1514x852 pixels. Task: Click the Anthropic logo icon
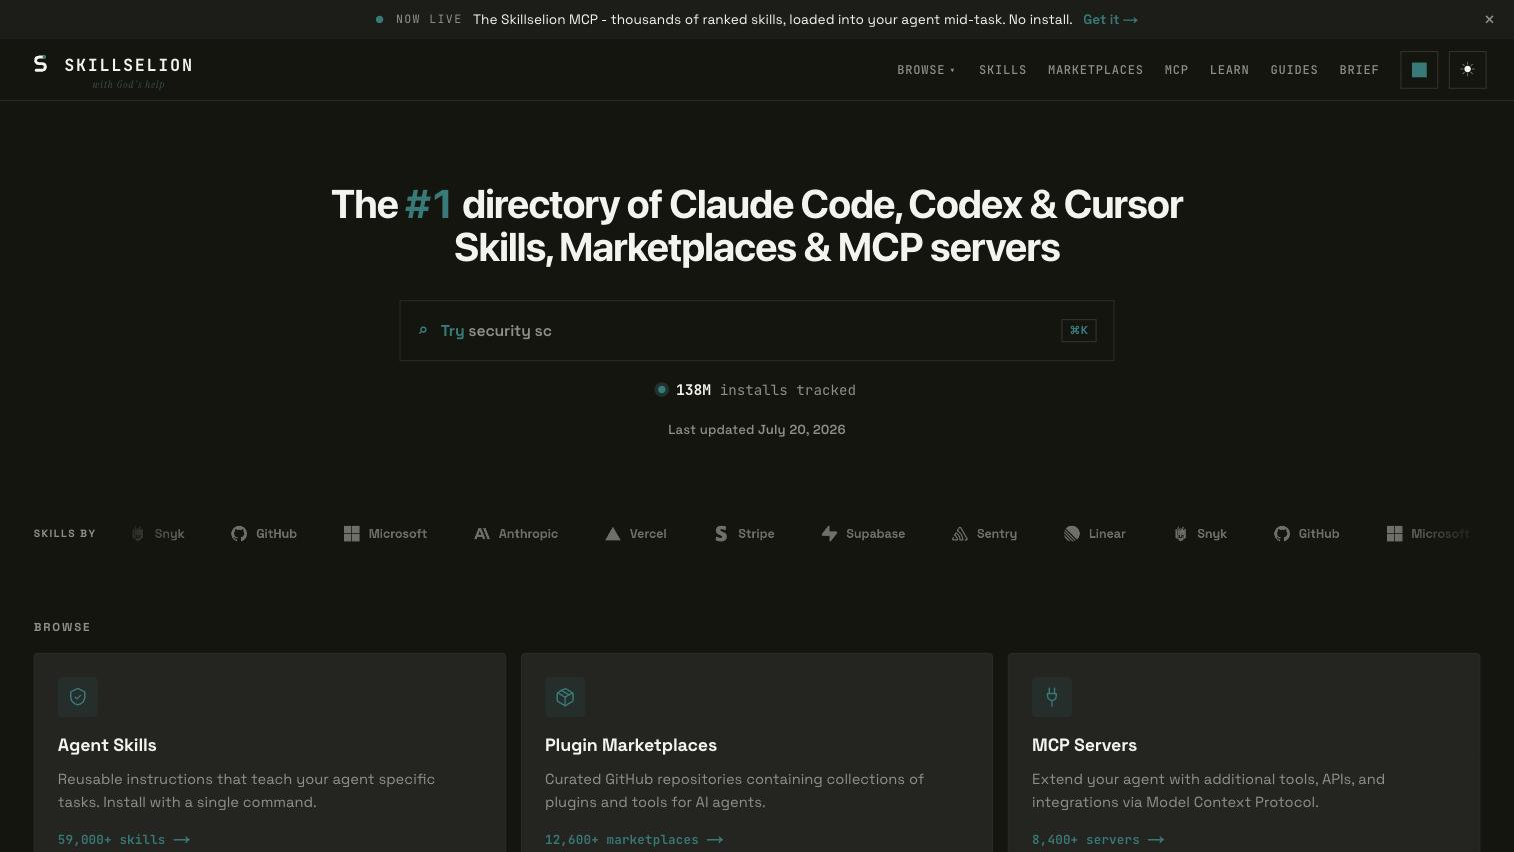pyautogui.click(x=482, y=534)
